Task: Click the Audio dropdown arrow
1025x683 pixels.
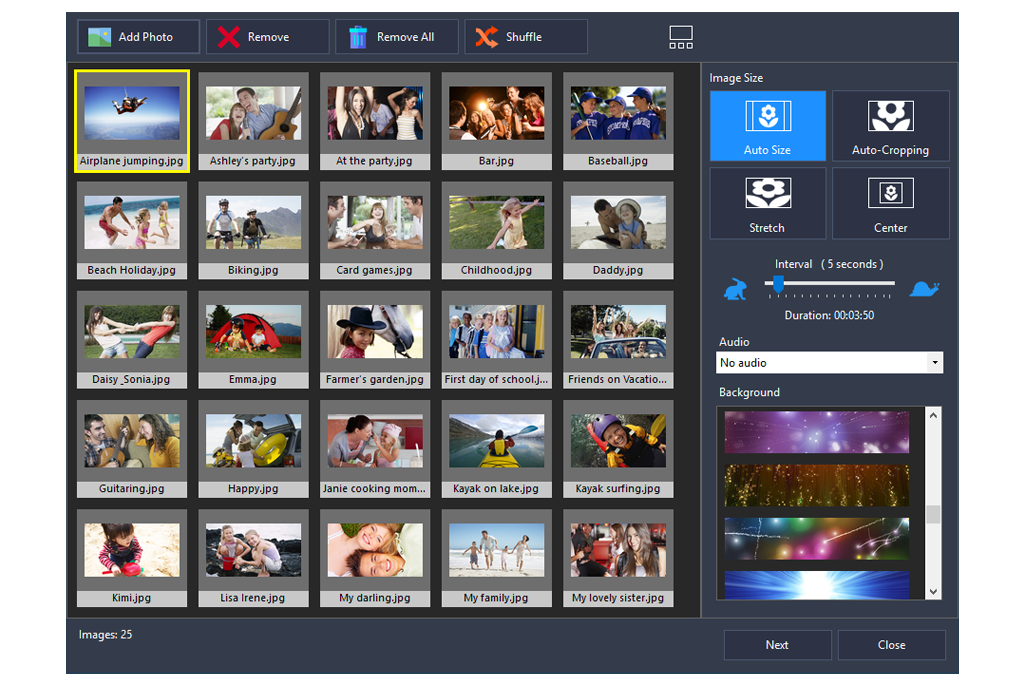Action: 936,362
